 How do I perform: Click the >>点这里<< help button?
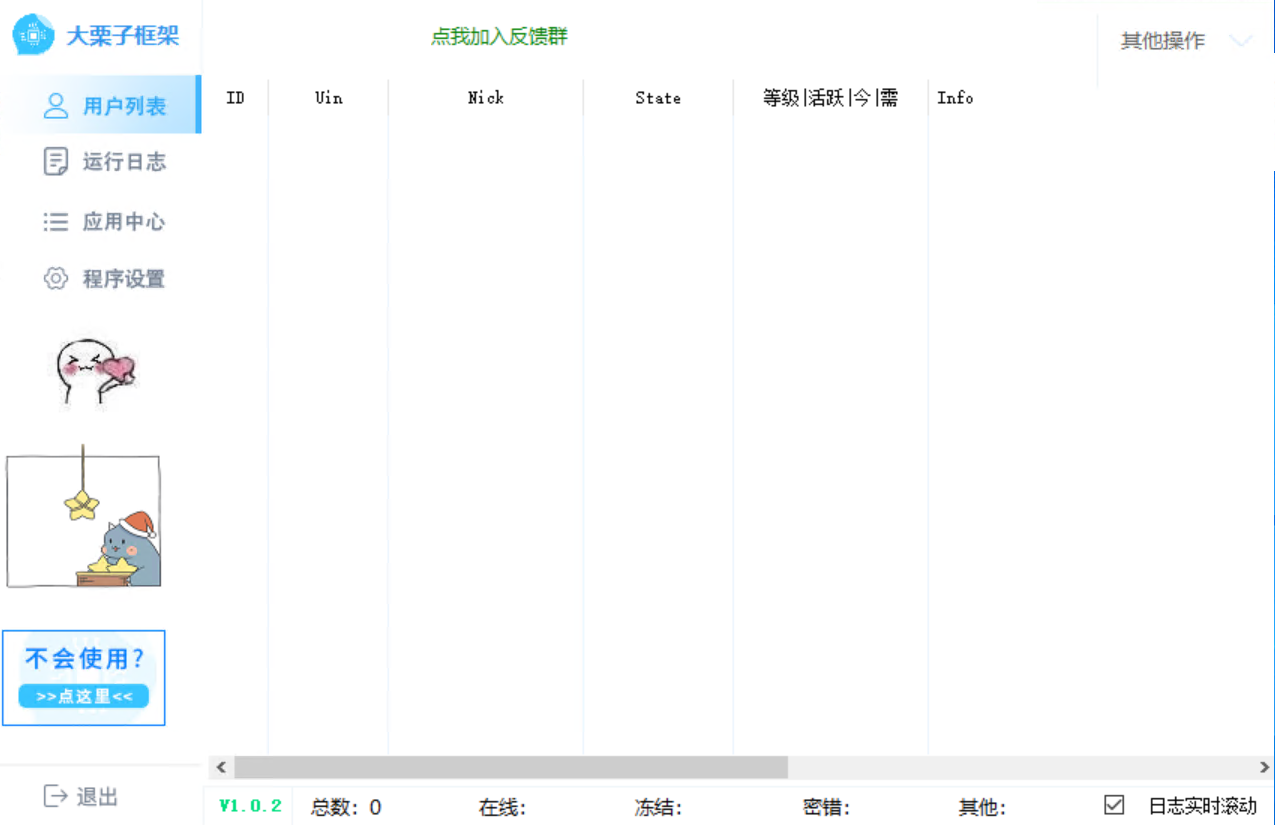84,697
